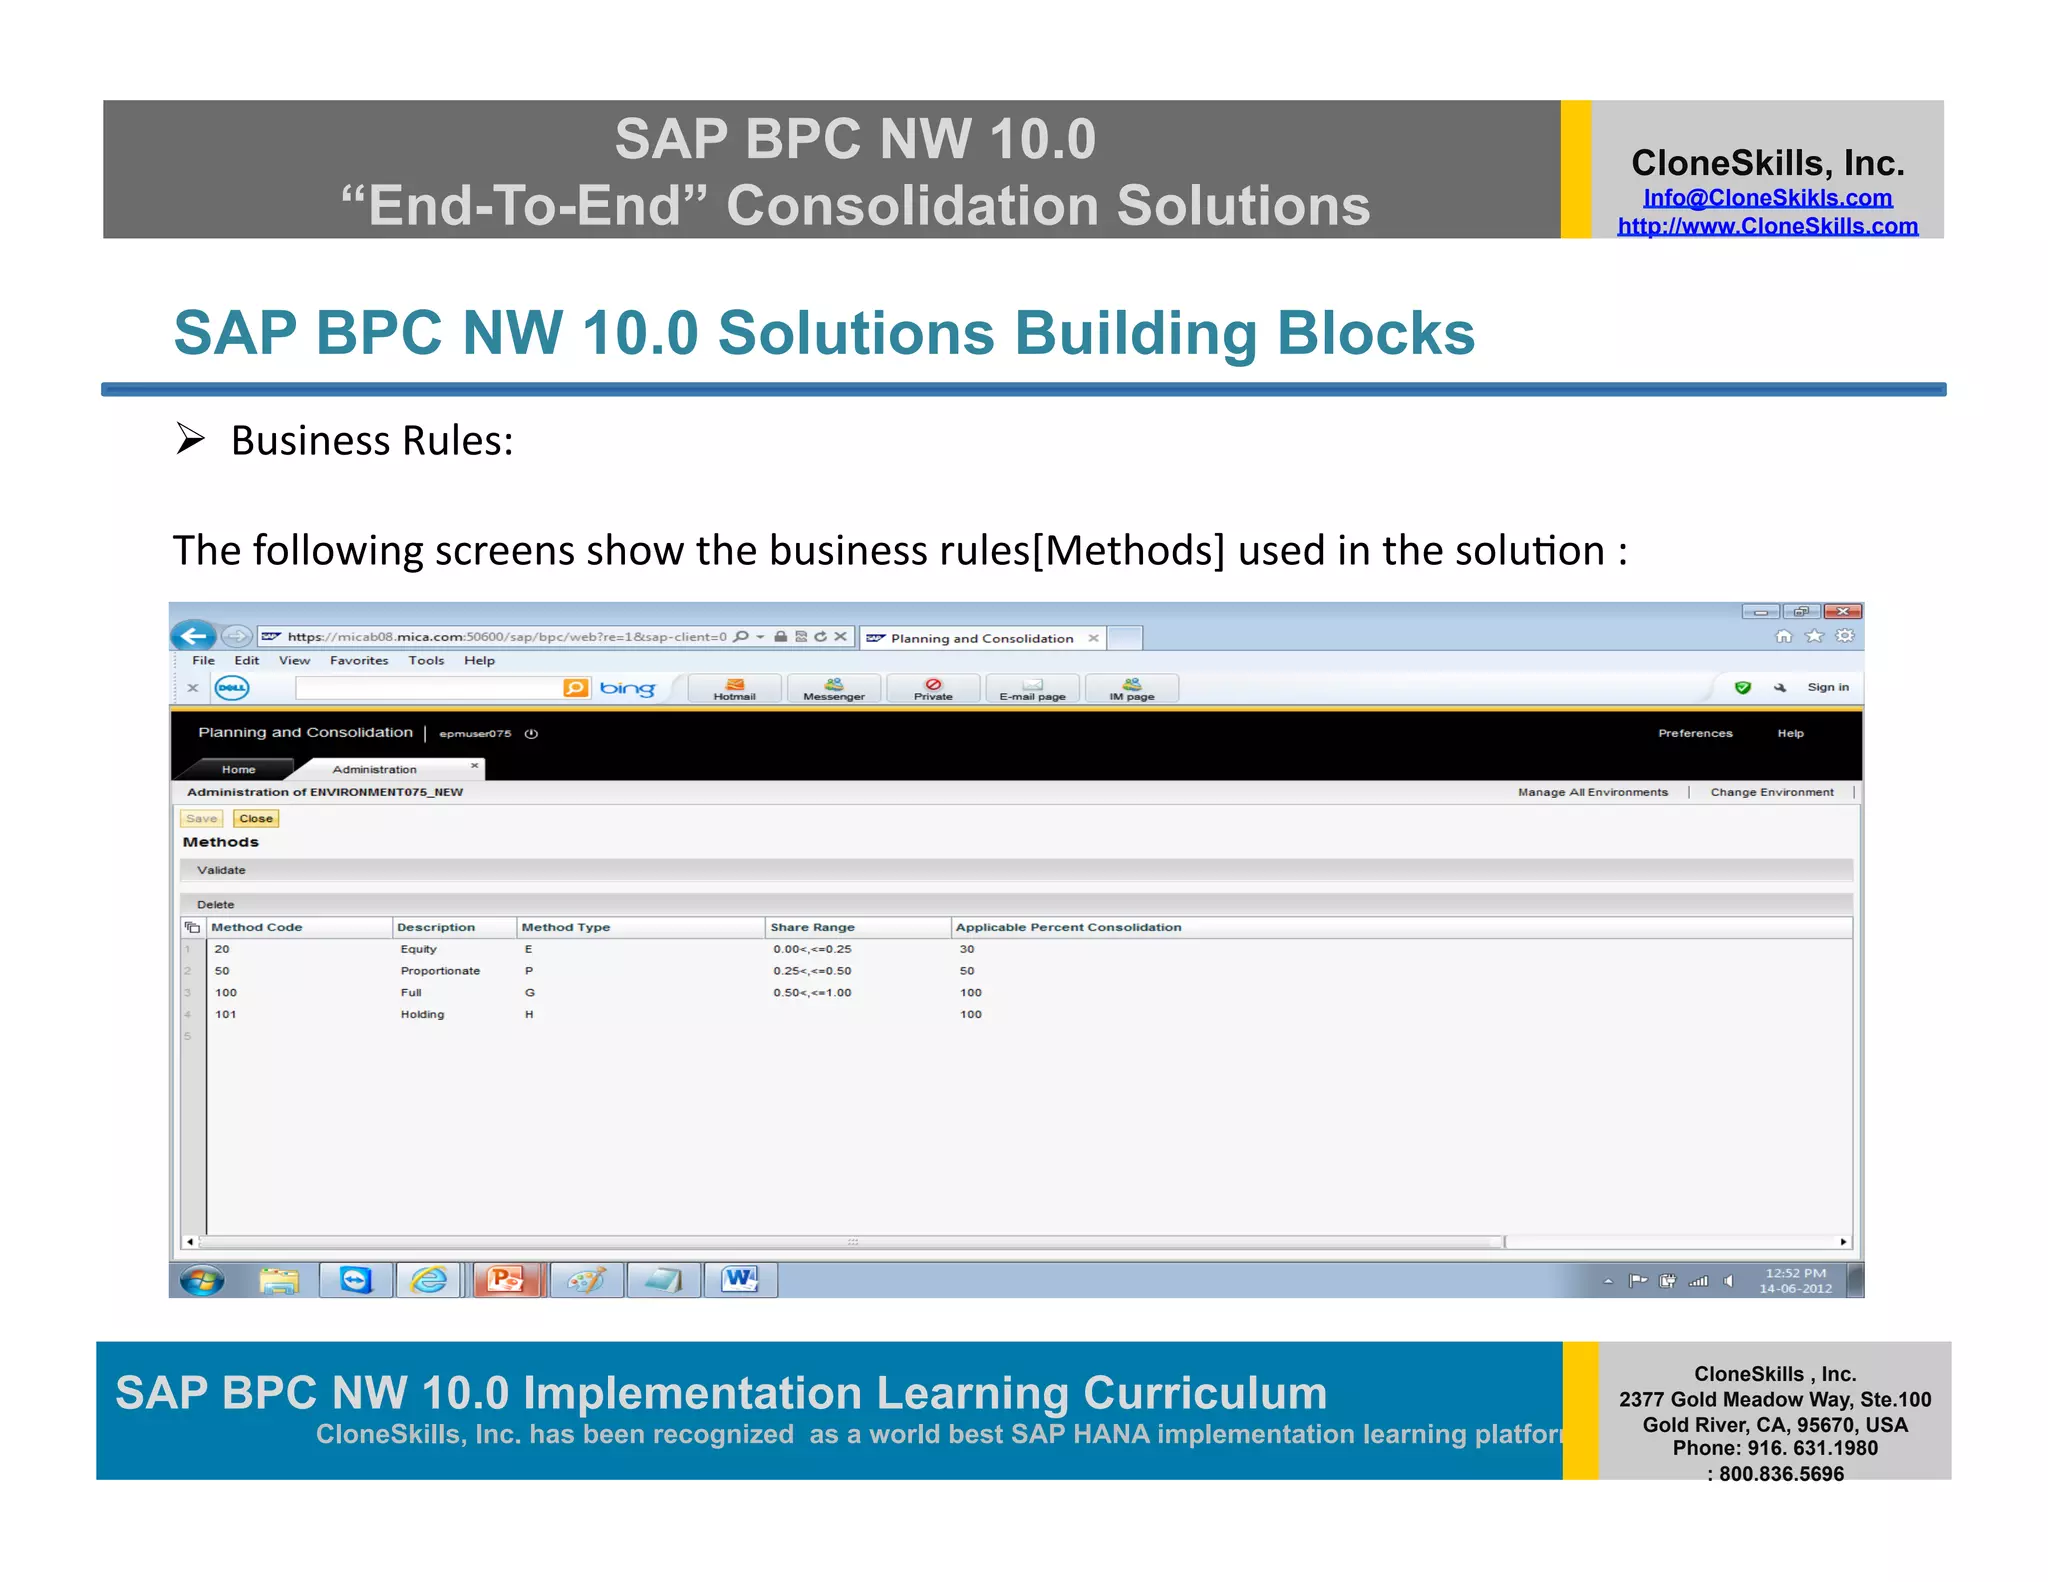This screenshot has height=1582, width=2048.
Task: Click the refresh page icon
Action: [821, 636]
